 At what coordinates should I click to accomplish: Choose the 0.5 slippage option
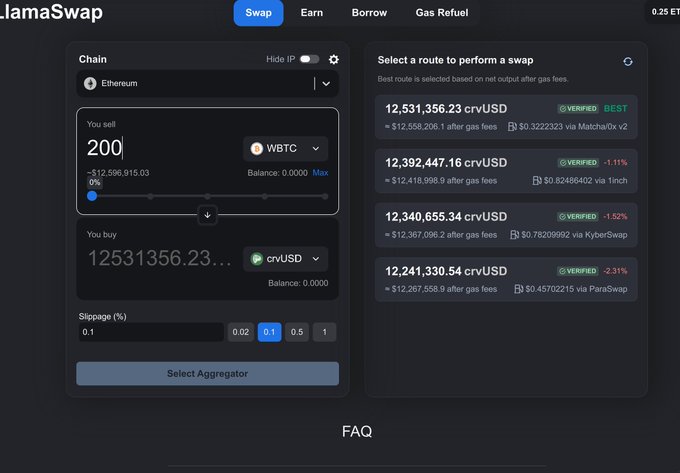297,332
